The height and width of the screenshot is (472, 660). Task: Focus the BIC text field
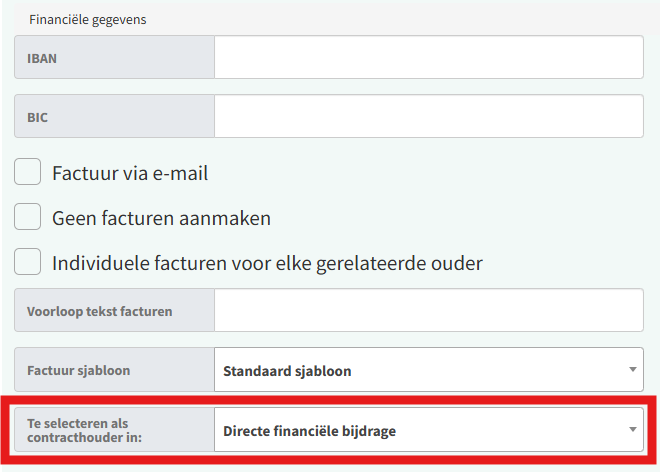(428, 117)
